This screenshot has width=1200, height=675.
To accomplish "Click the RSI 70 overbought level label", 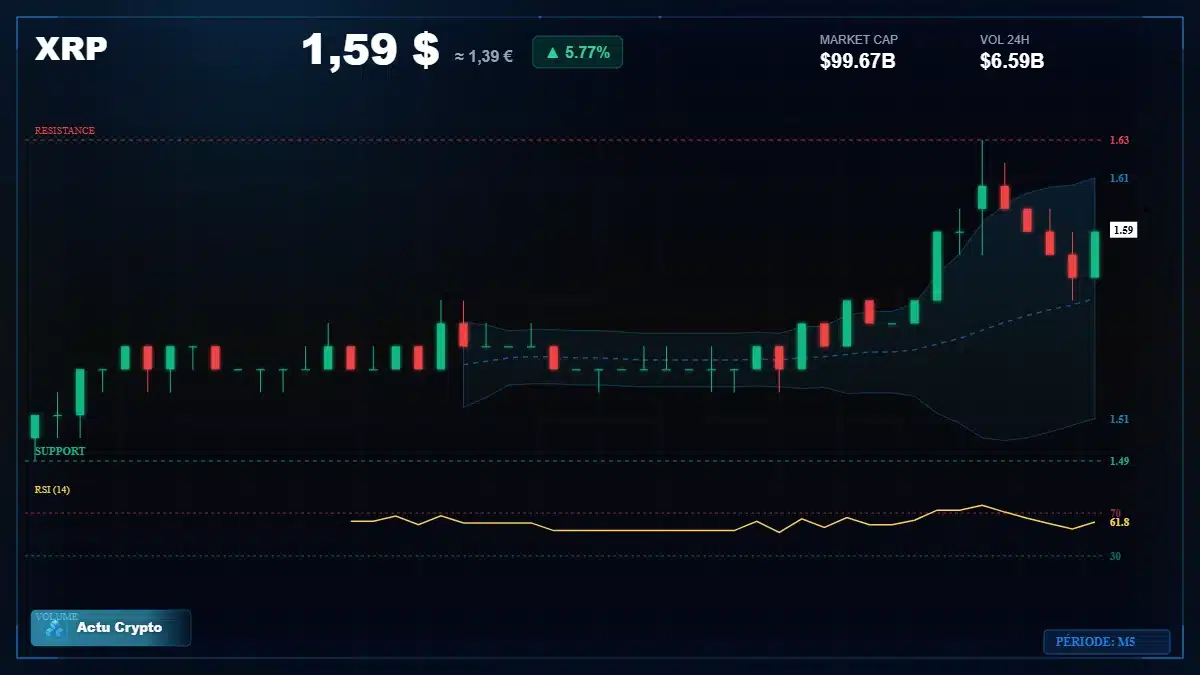I will click(x=1115, y=513).
